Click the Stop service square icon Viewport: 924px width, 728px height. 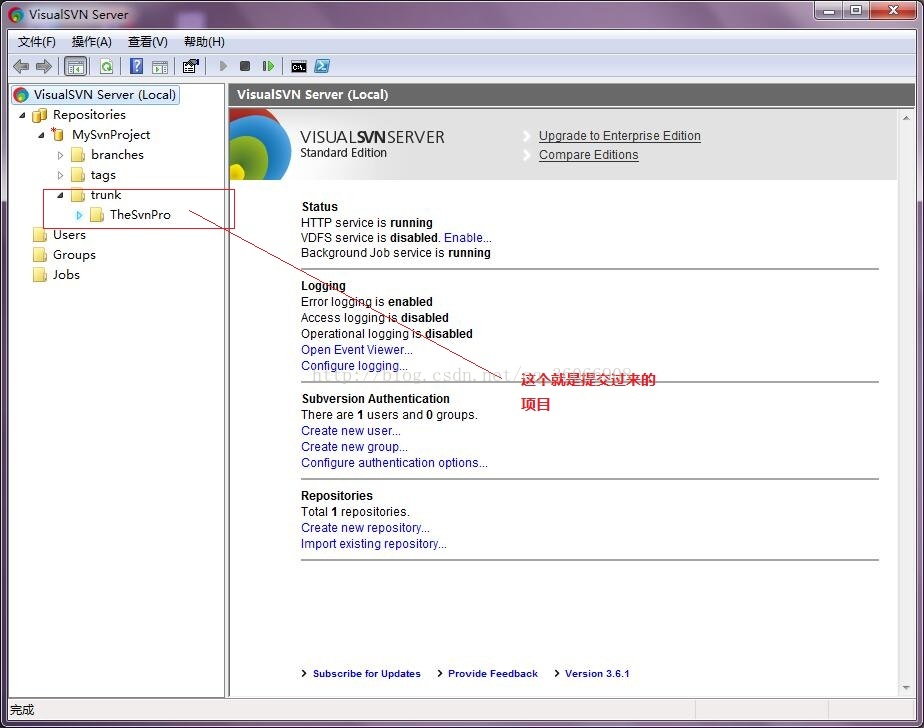[x=245, y=66]
